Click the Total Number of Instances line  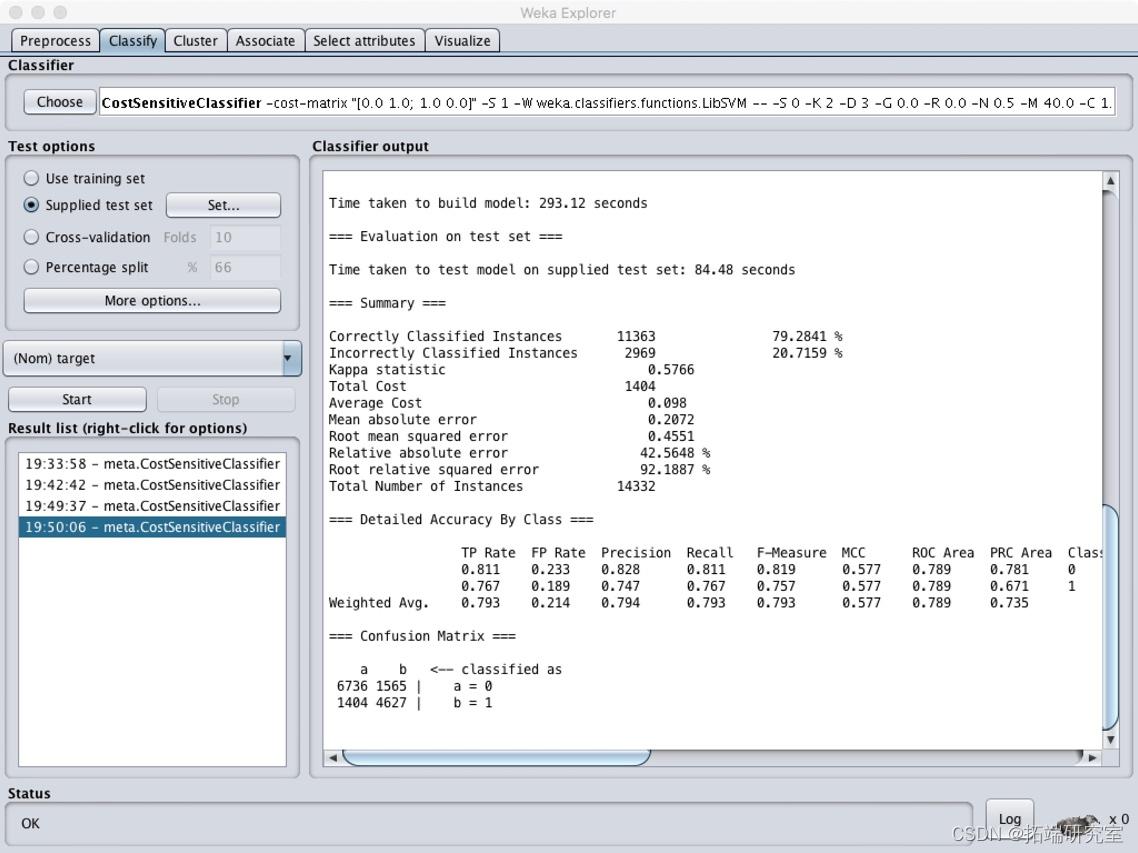point(492,486)
